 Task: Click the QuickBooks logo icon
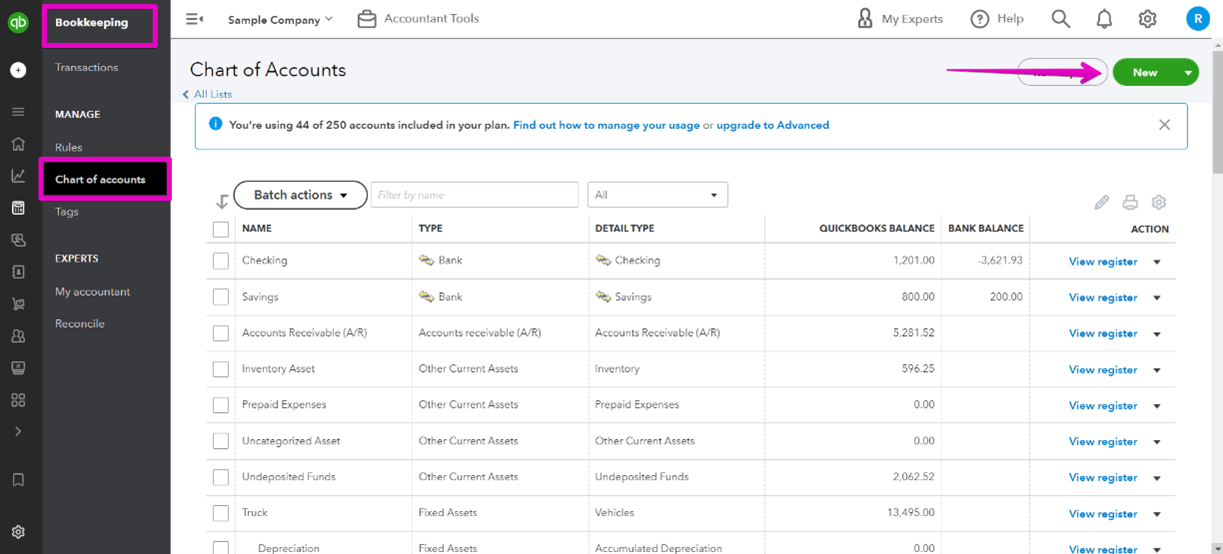[18, 23]
